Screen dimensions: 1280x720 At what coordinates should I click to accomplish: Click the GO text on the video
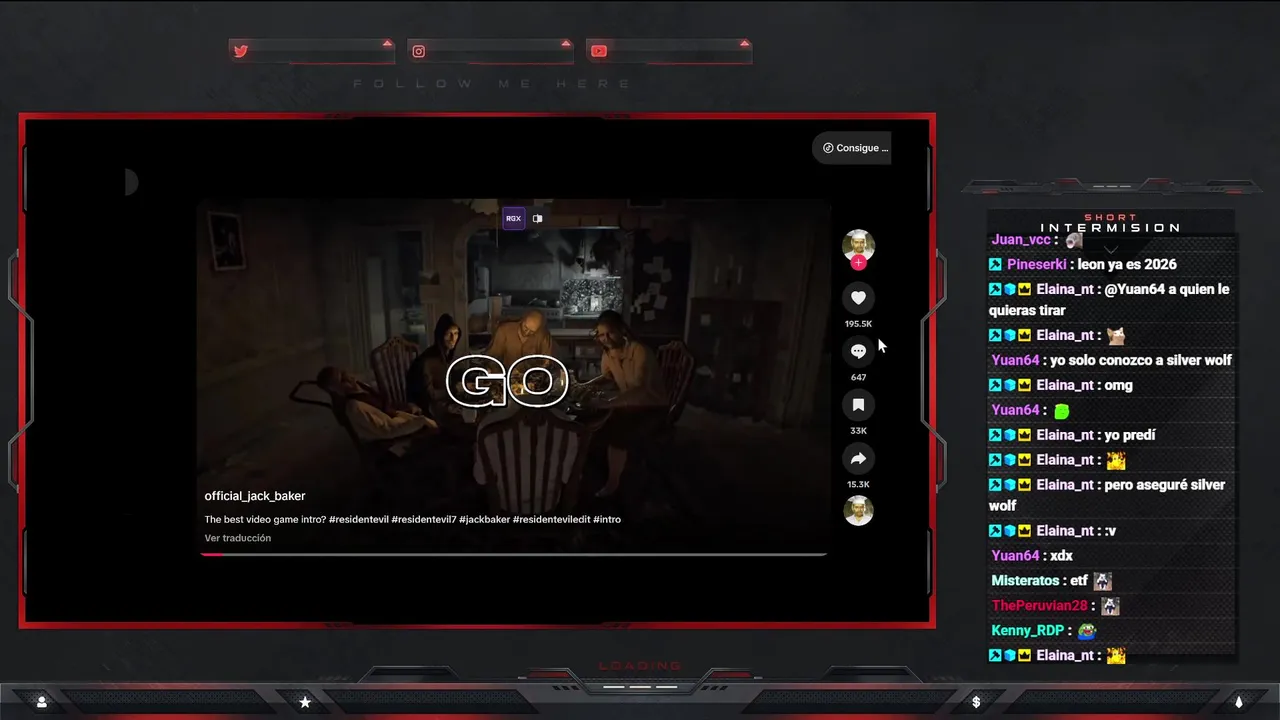pyautogui.click(x=507, y=382)
